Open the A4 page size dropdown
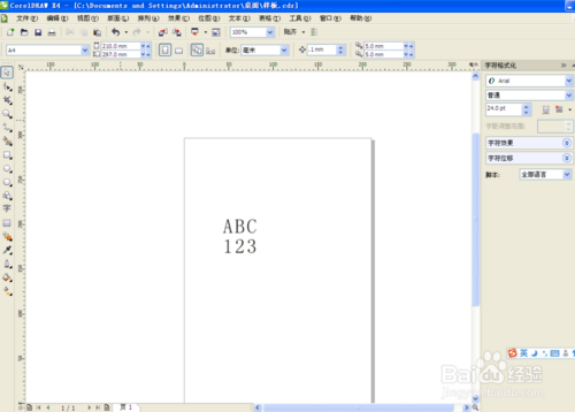 pos(85,50)
